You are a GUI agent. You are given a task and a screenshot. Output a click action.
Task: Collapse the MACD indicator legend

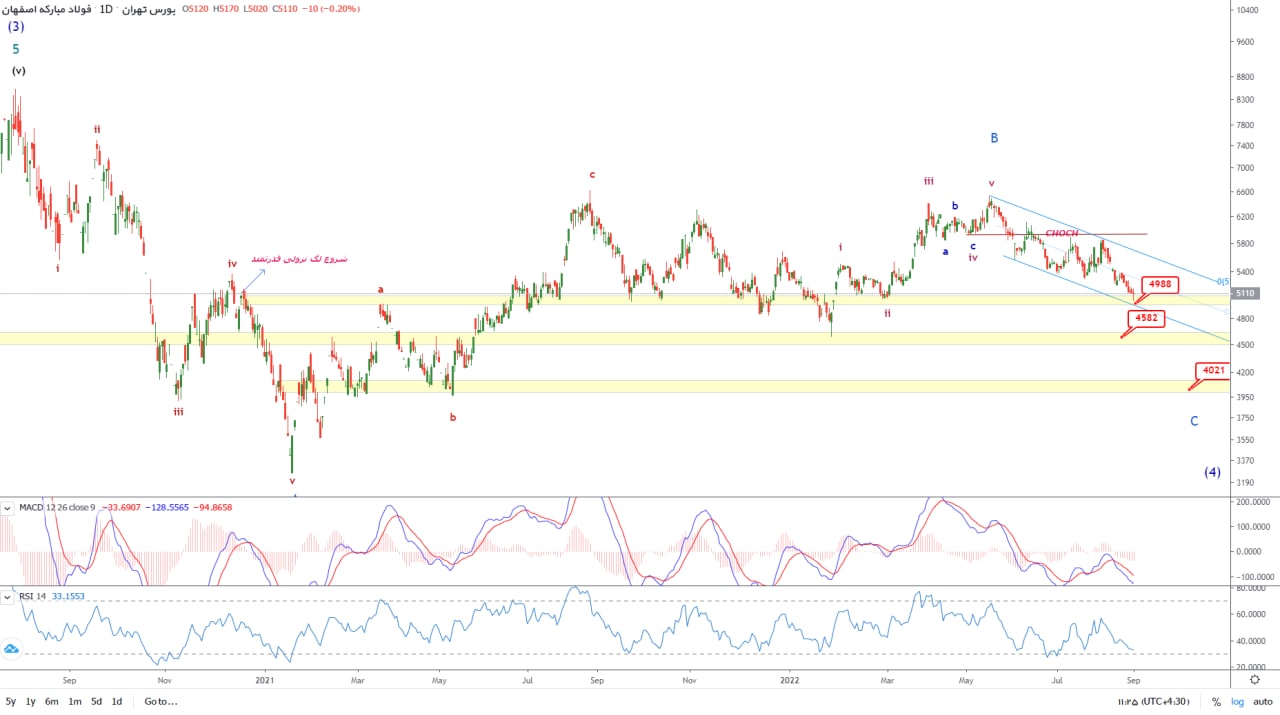(x=9, y=508)
